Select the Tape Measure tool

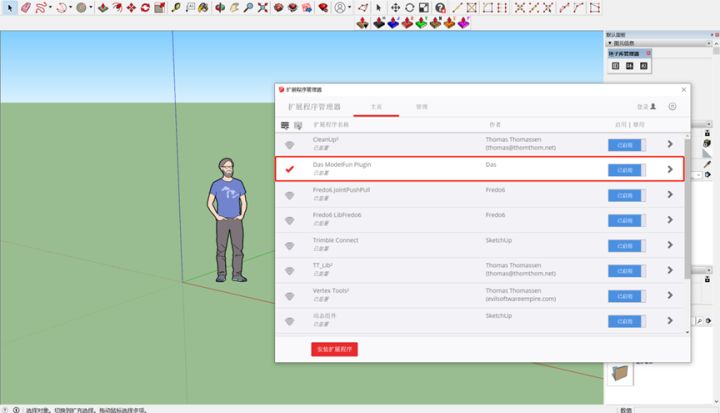[176, 7]
